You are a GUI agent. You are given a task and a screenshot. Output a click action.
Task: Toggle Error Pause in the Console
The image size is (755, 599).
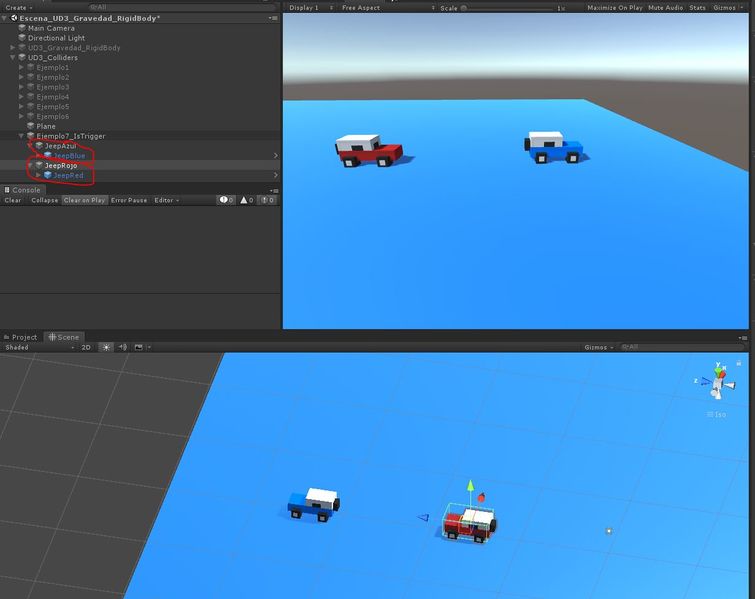[129, 200]
